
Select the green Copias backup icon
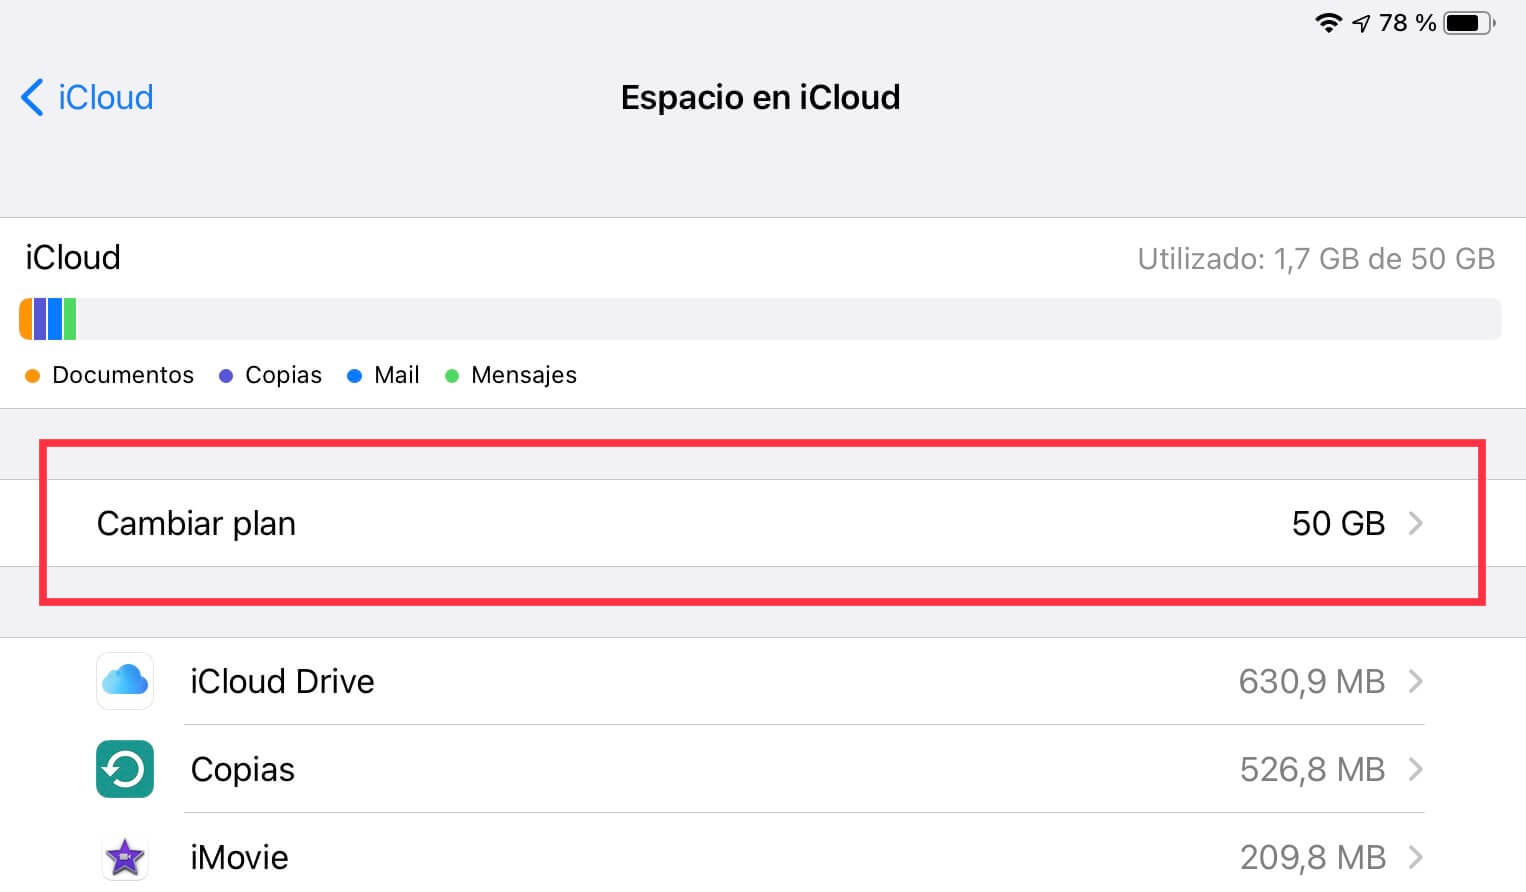(x=124, y=769)
